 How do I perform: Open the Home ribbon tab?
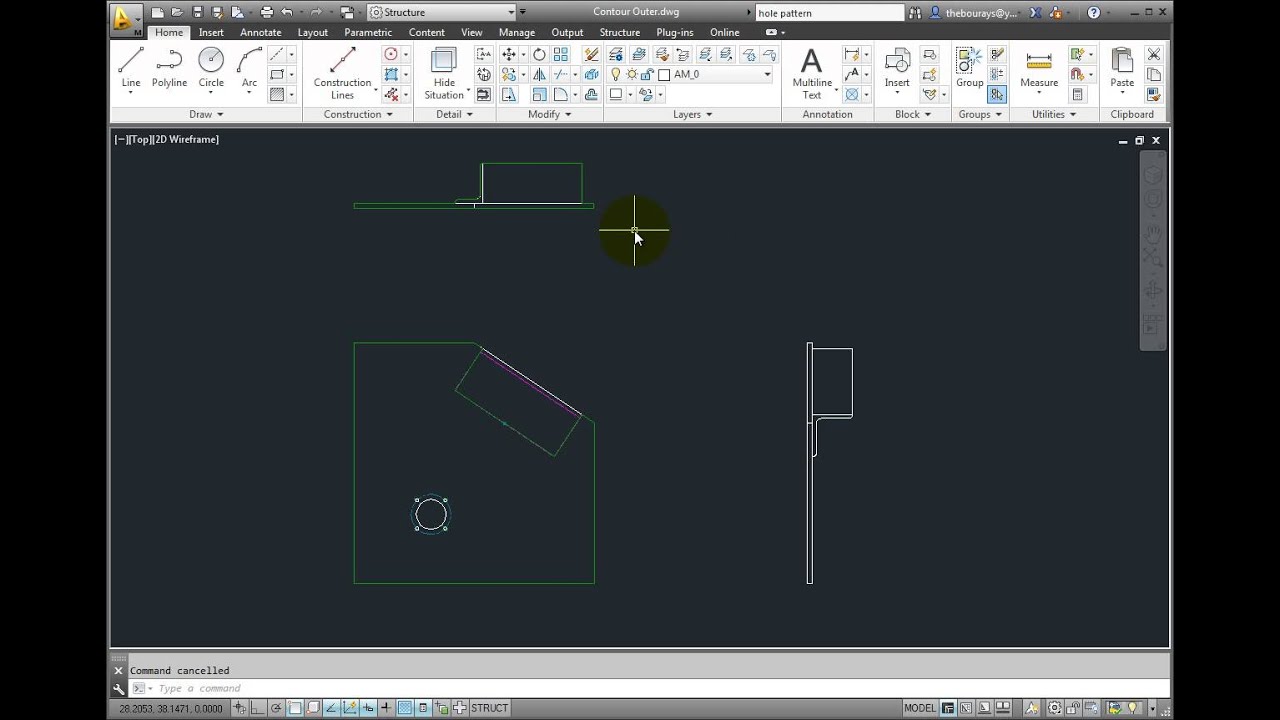tap(169, 32)
